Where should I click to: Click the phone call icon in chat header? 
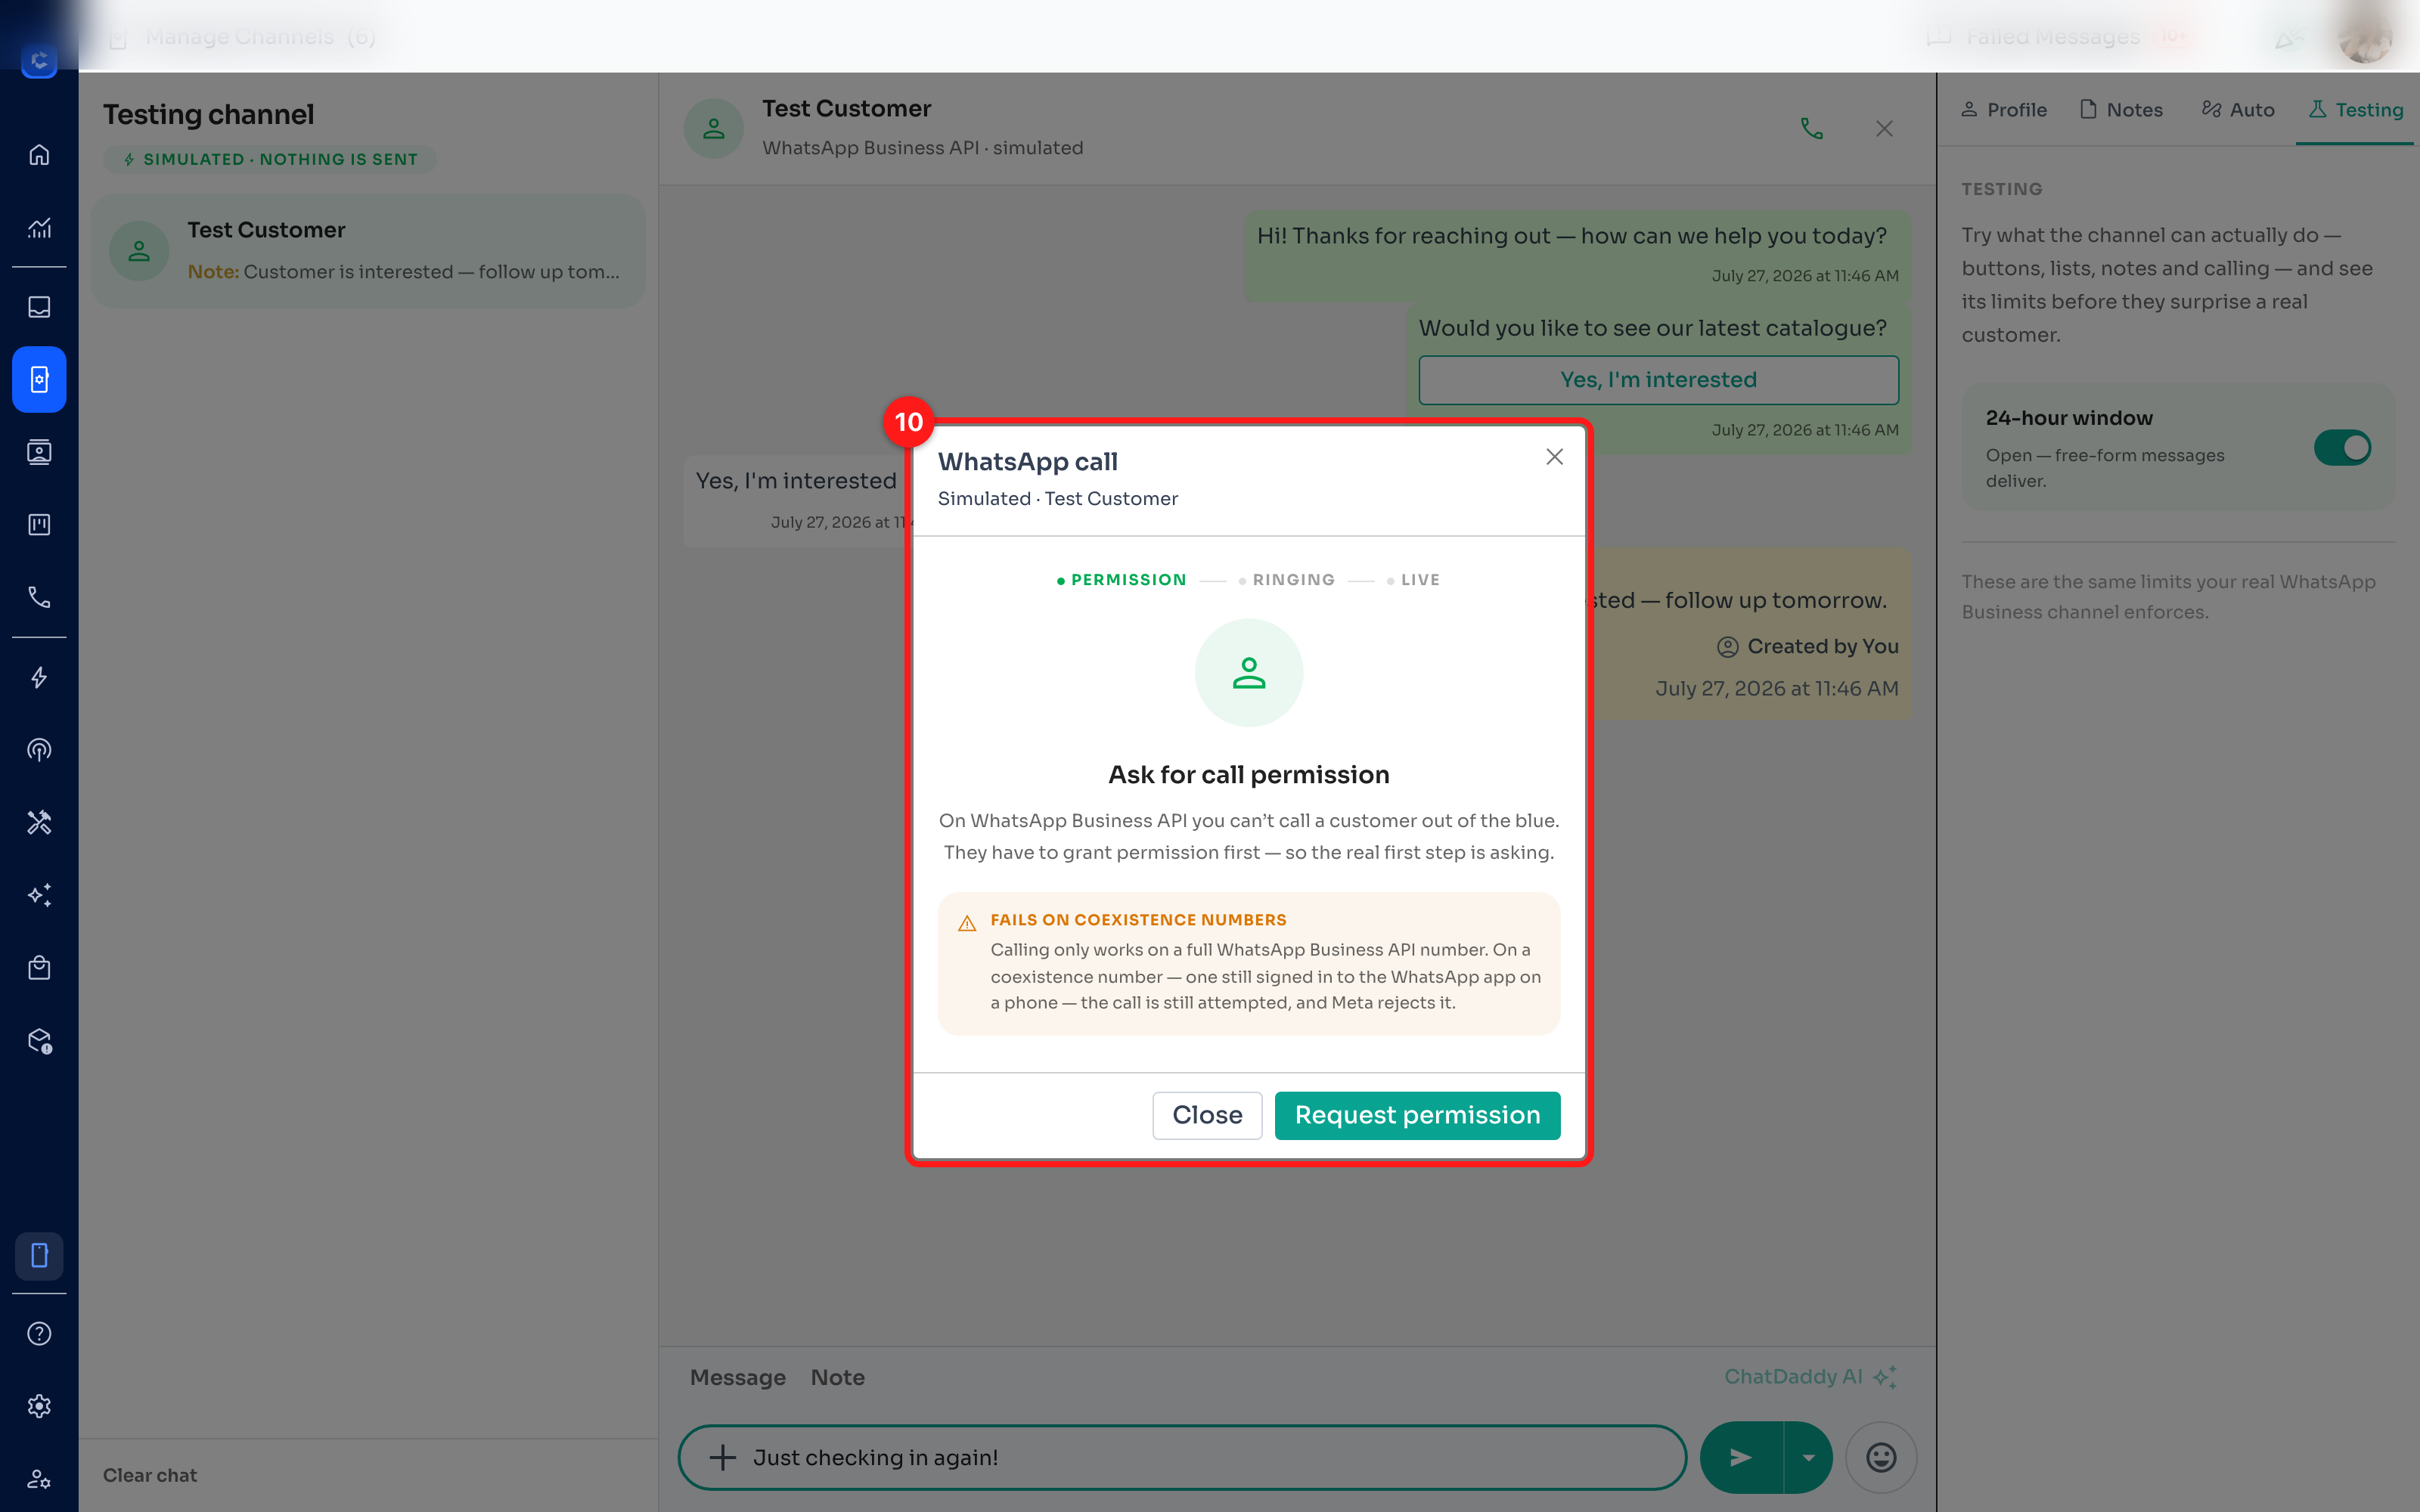1811,129
